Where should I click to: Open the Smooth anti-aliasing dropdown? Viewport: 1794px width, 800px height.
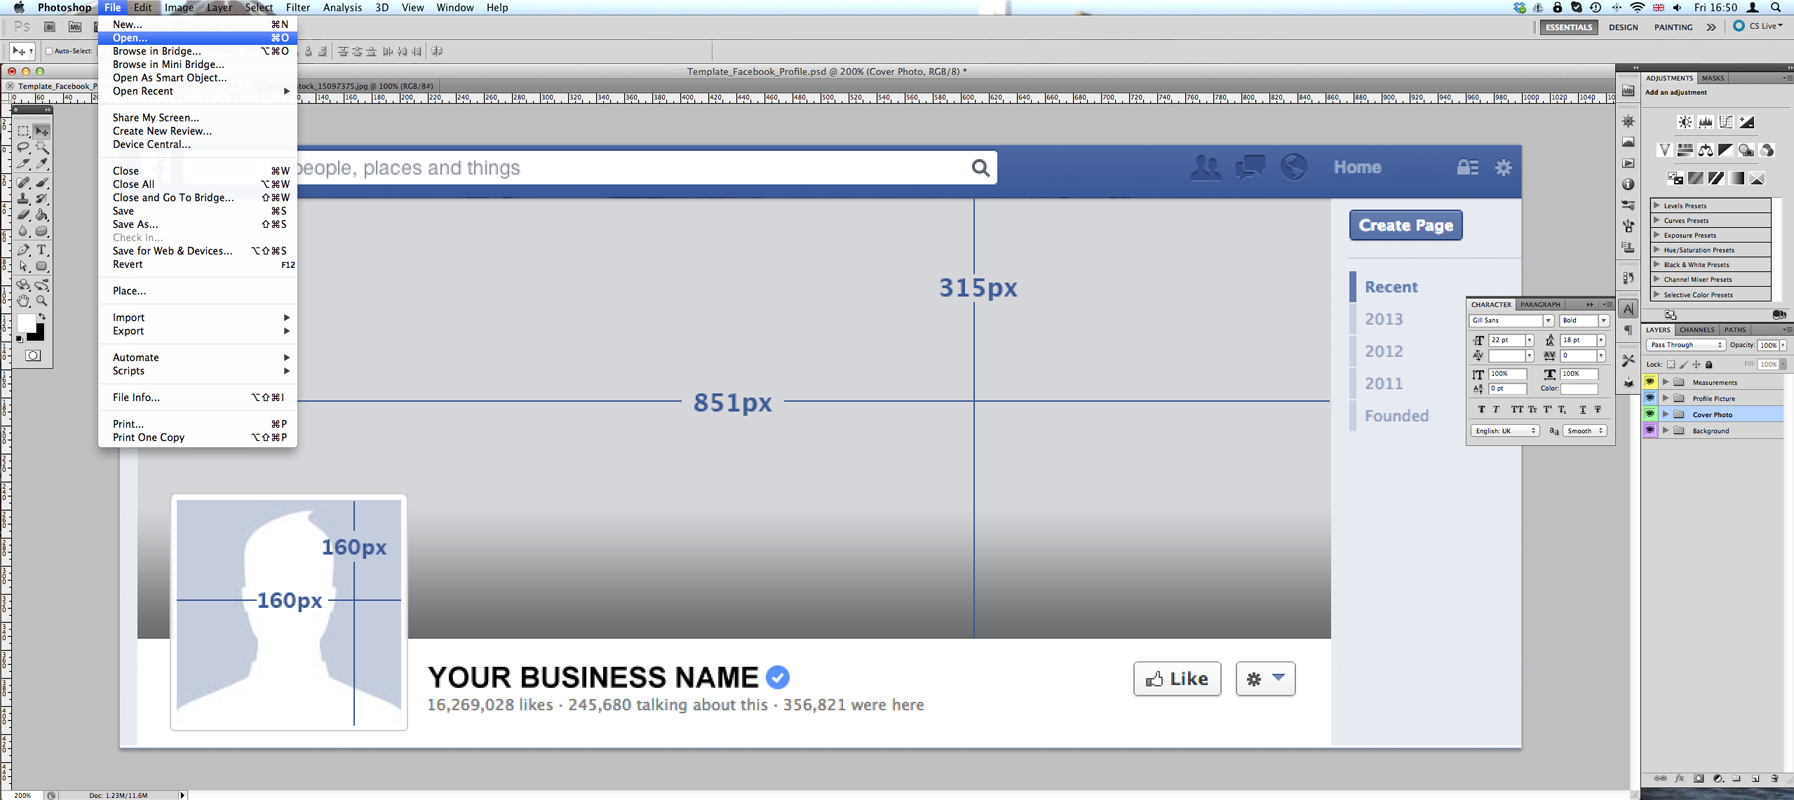coord(1585,431)
